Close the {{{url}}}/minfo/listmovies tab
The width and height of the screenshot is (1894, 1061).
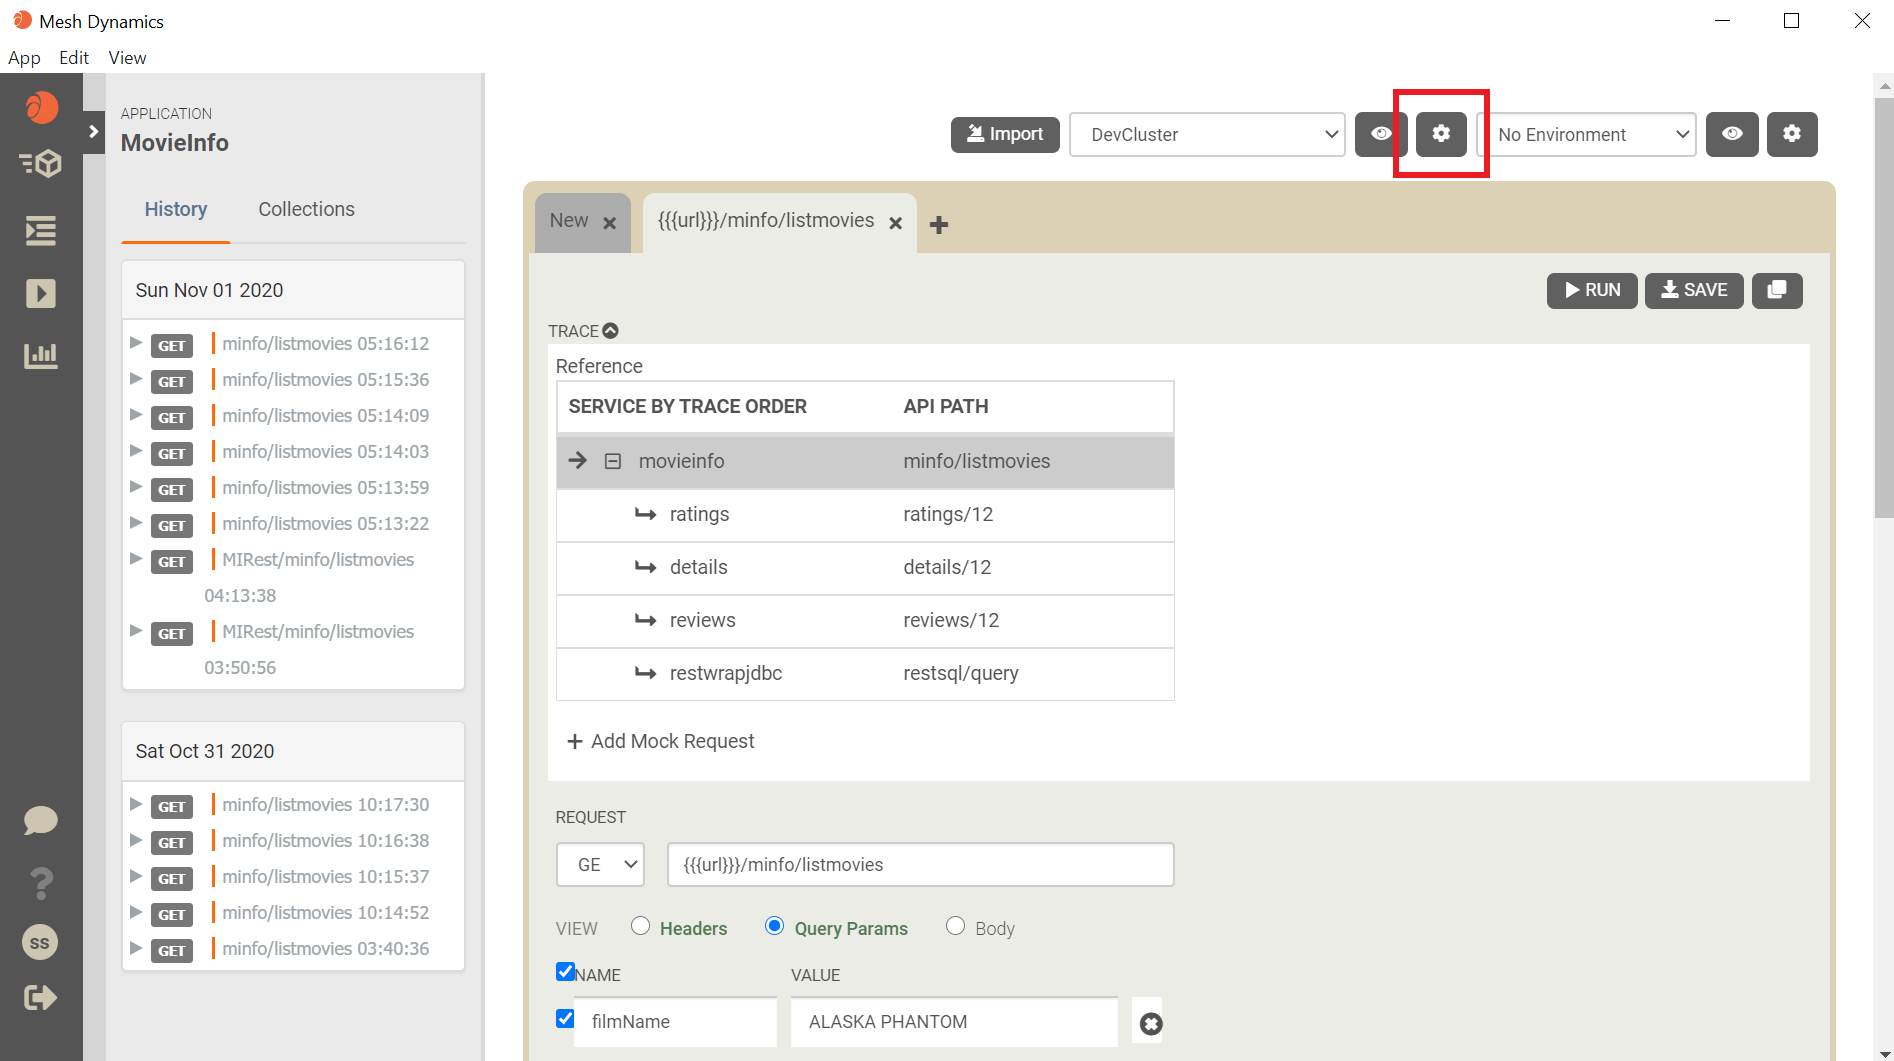pyautogui.click(x=896, y=223)
